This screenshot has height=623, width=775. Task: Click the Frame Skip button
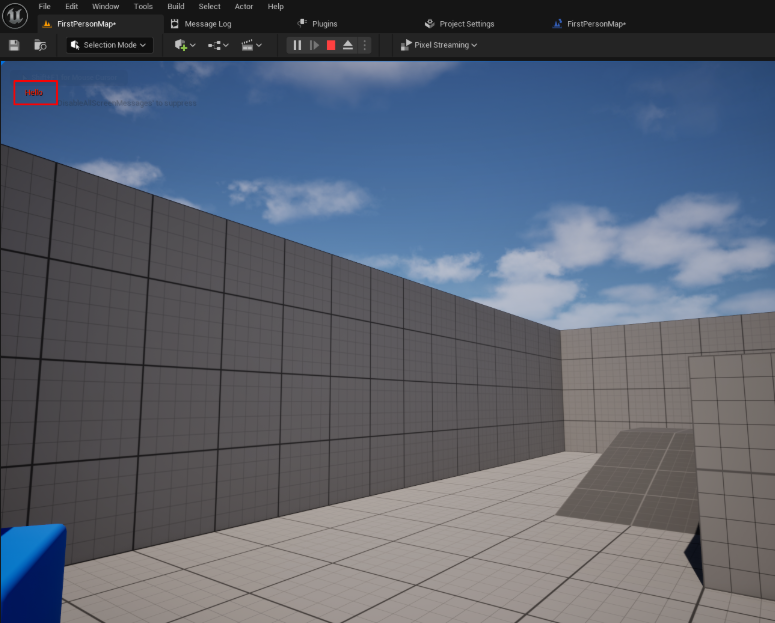click(x=314, y=45)
